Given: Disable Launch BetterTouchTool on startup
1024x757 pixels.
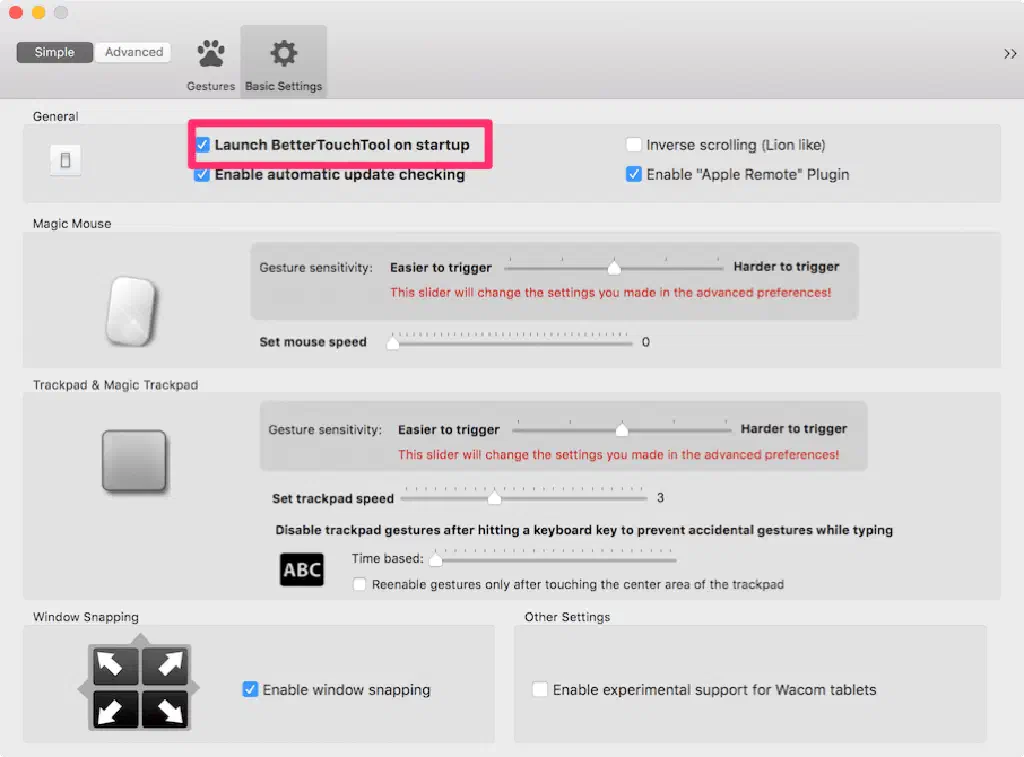Looking at the screenshot, I should pos(203,145).
